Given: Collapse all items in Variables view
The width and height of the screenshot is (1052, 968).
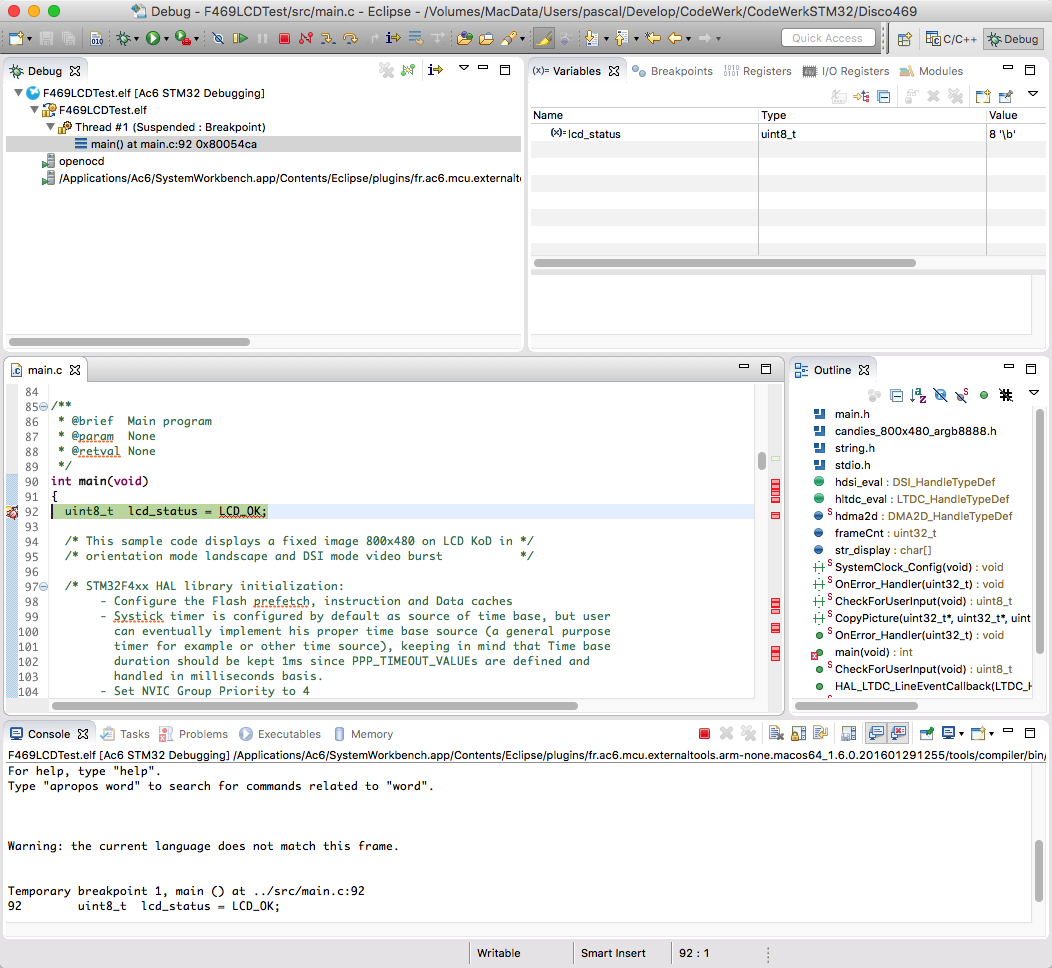Looking at the screenshot, I should (883, 96).
